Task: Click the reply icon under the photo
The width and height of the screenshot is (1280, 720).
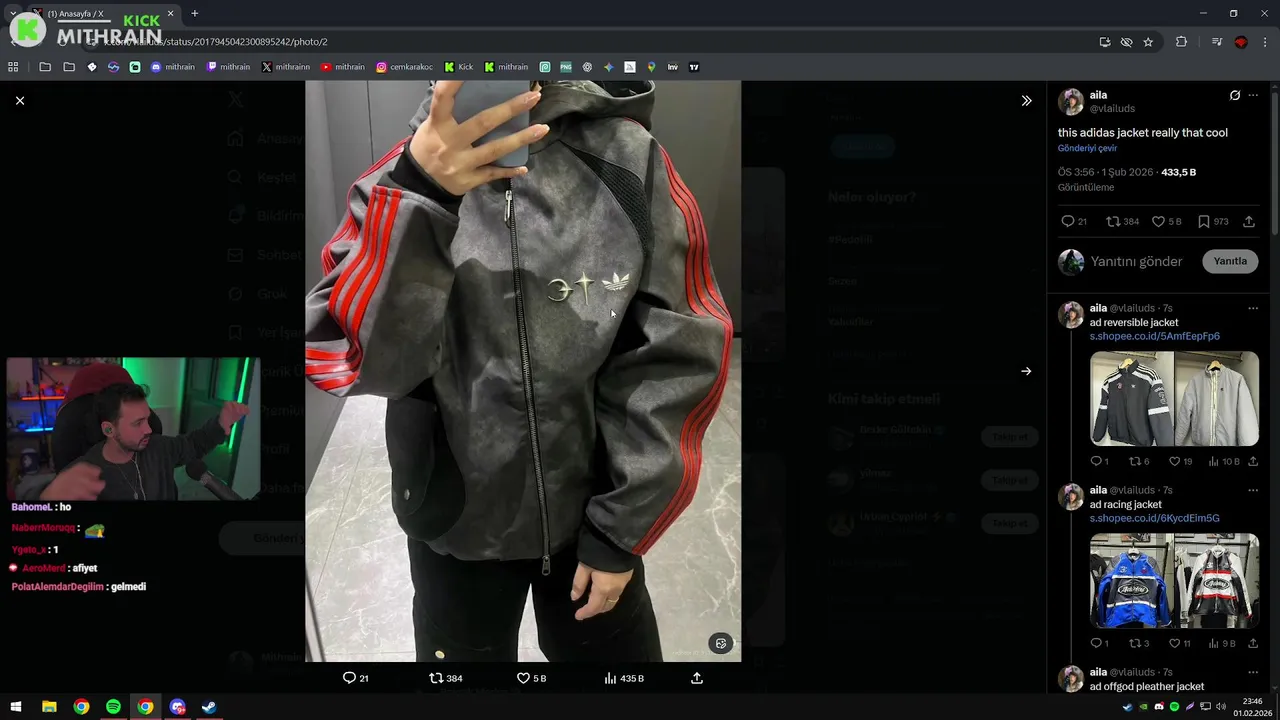Action: [x=349, y=678]
